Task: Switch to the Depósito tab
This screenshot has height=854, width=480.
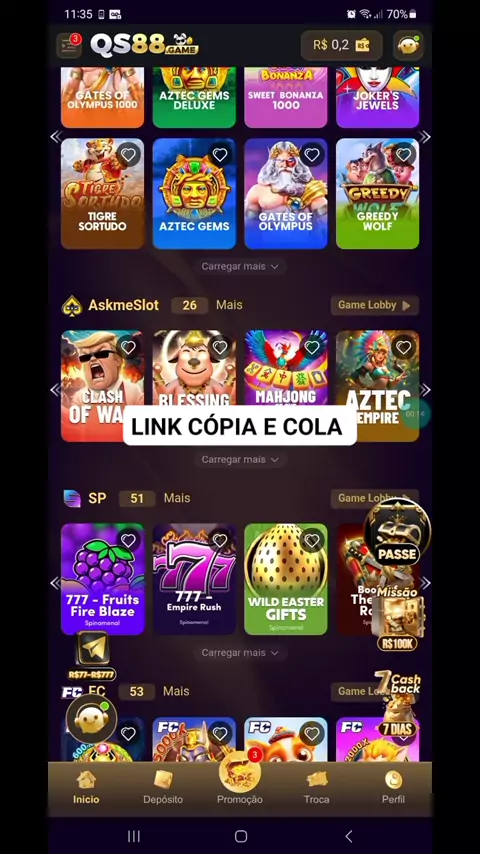Action: [x=163, y=787]
